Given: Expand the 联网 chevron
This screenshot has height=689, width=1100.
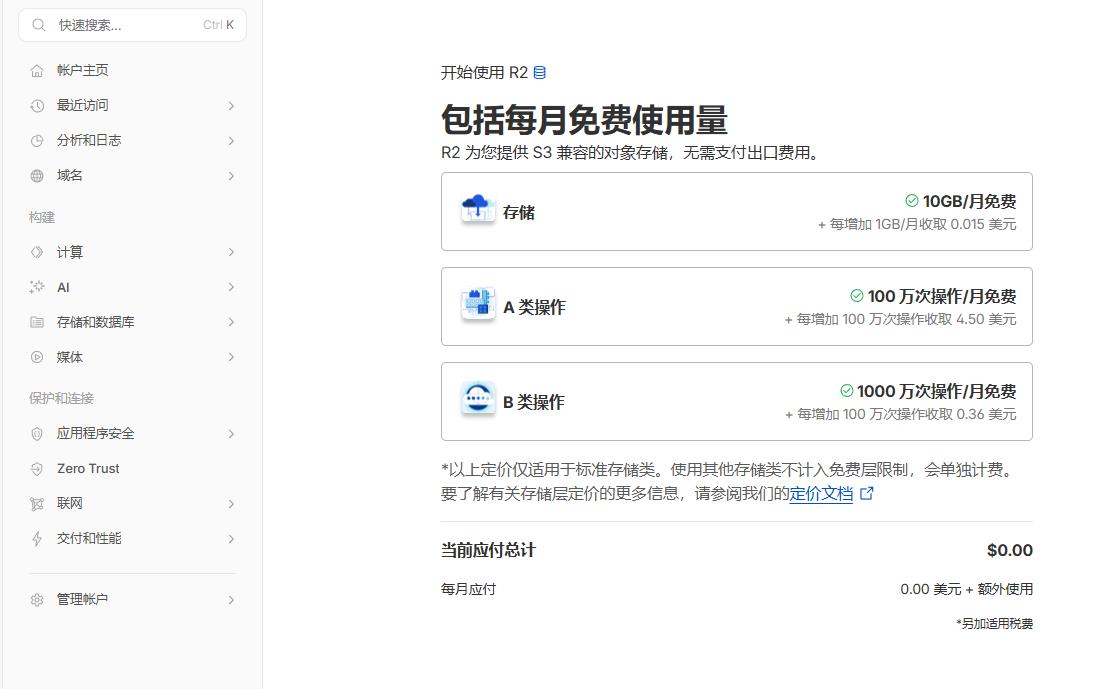Looking at the screenshot, I should point(232,504).
